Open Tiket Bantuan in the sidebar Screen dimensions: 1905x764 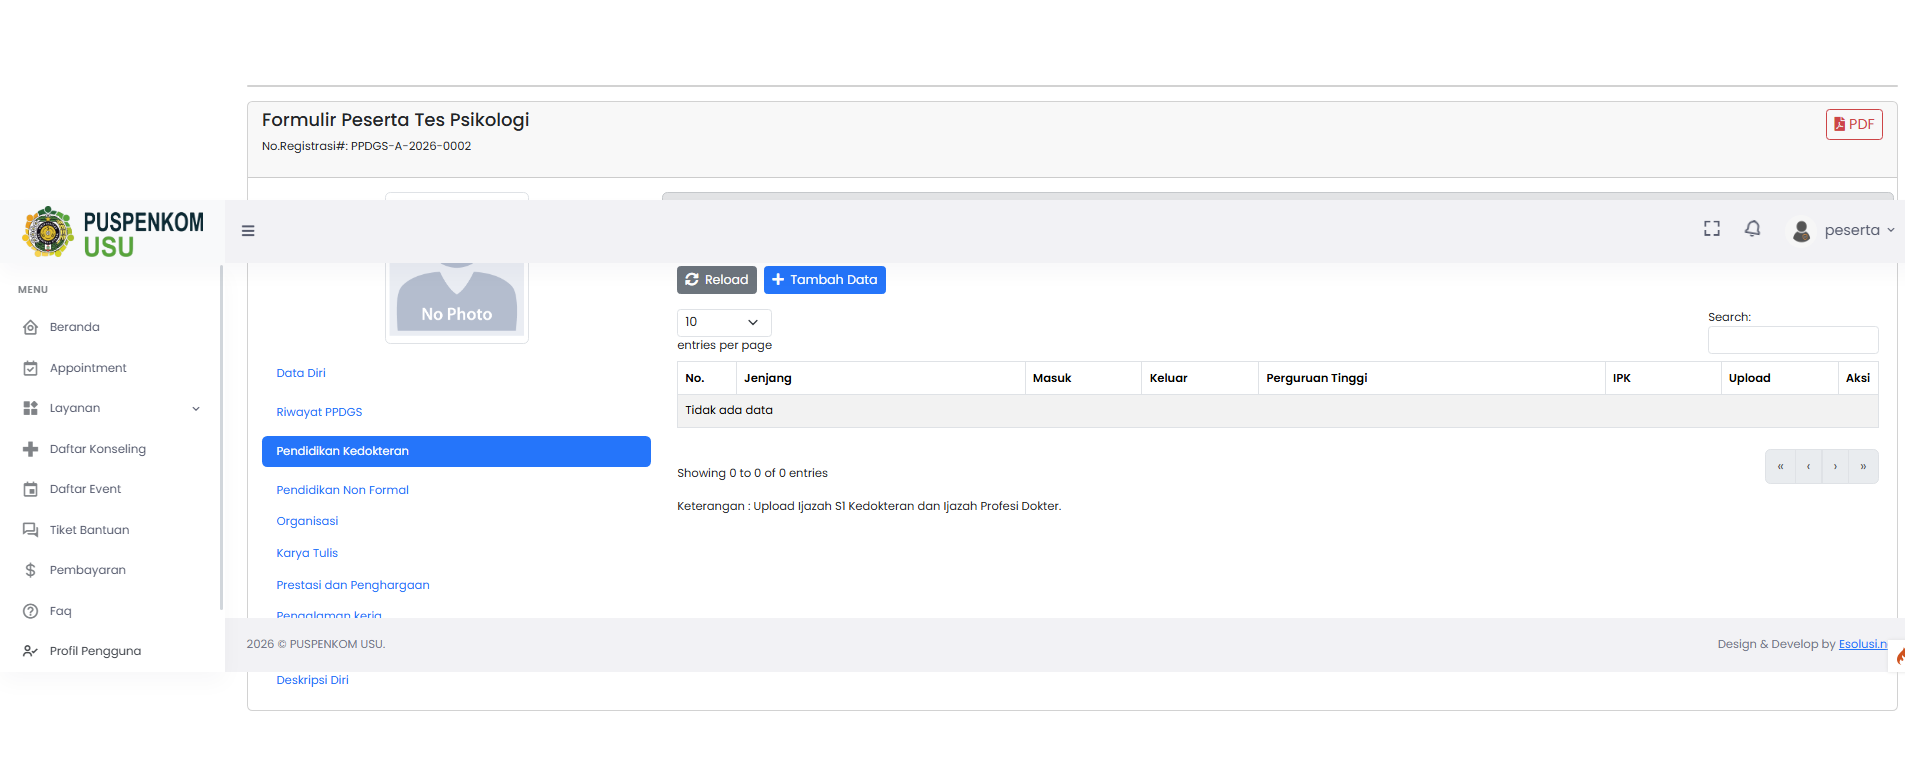coord(89,530)
